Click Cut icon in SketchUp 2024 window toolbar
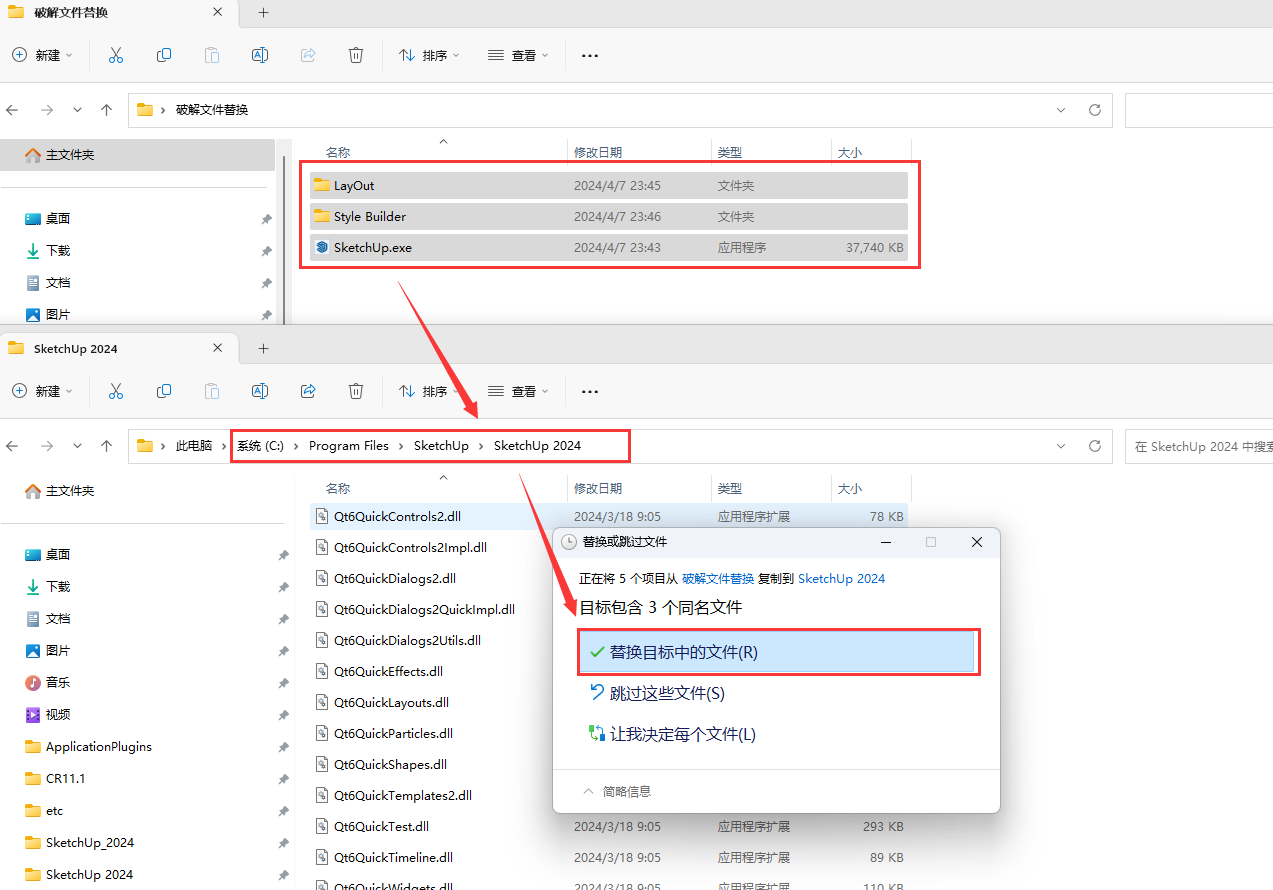1273x890 pixels. 116,391
